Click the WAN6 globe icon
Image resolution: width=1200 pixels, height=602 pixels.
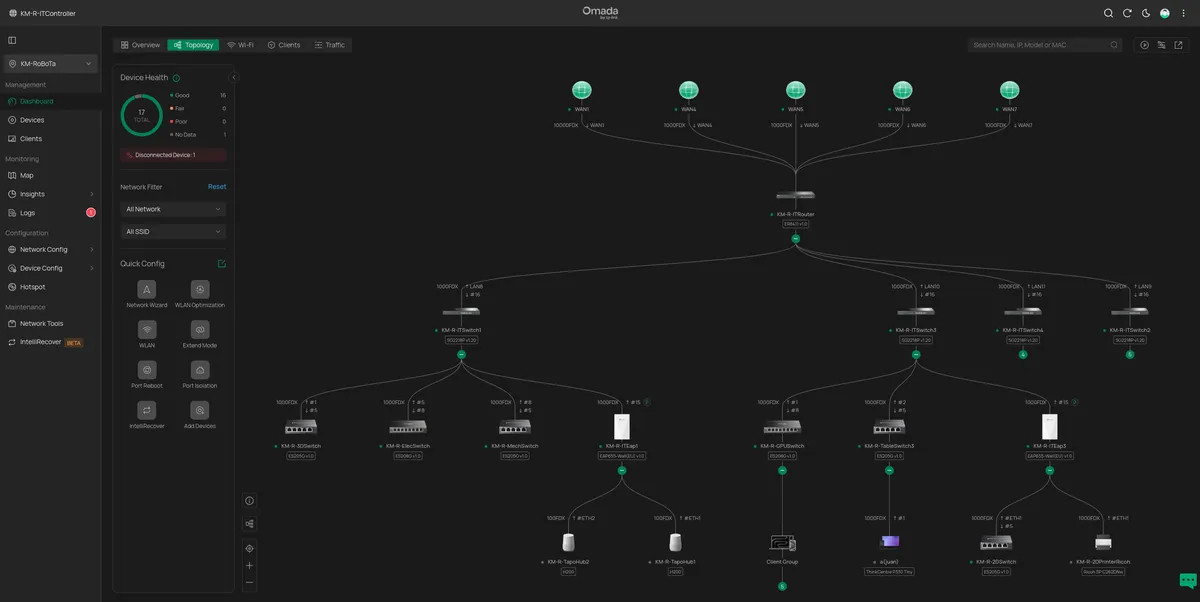click(x=902, y=91)
